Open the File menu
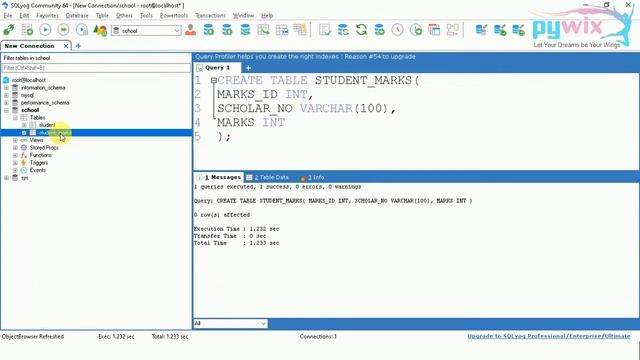Screen dimensions: 640x360 (8, 16)
